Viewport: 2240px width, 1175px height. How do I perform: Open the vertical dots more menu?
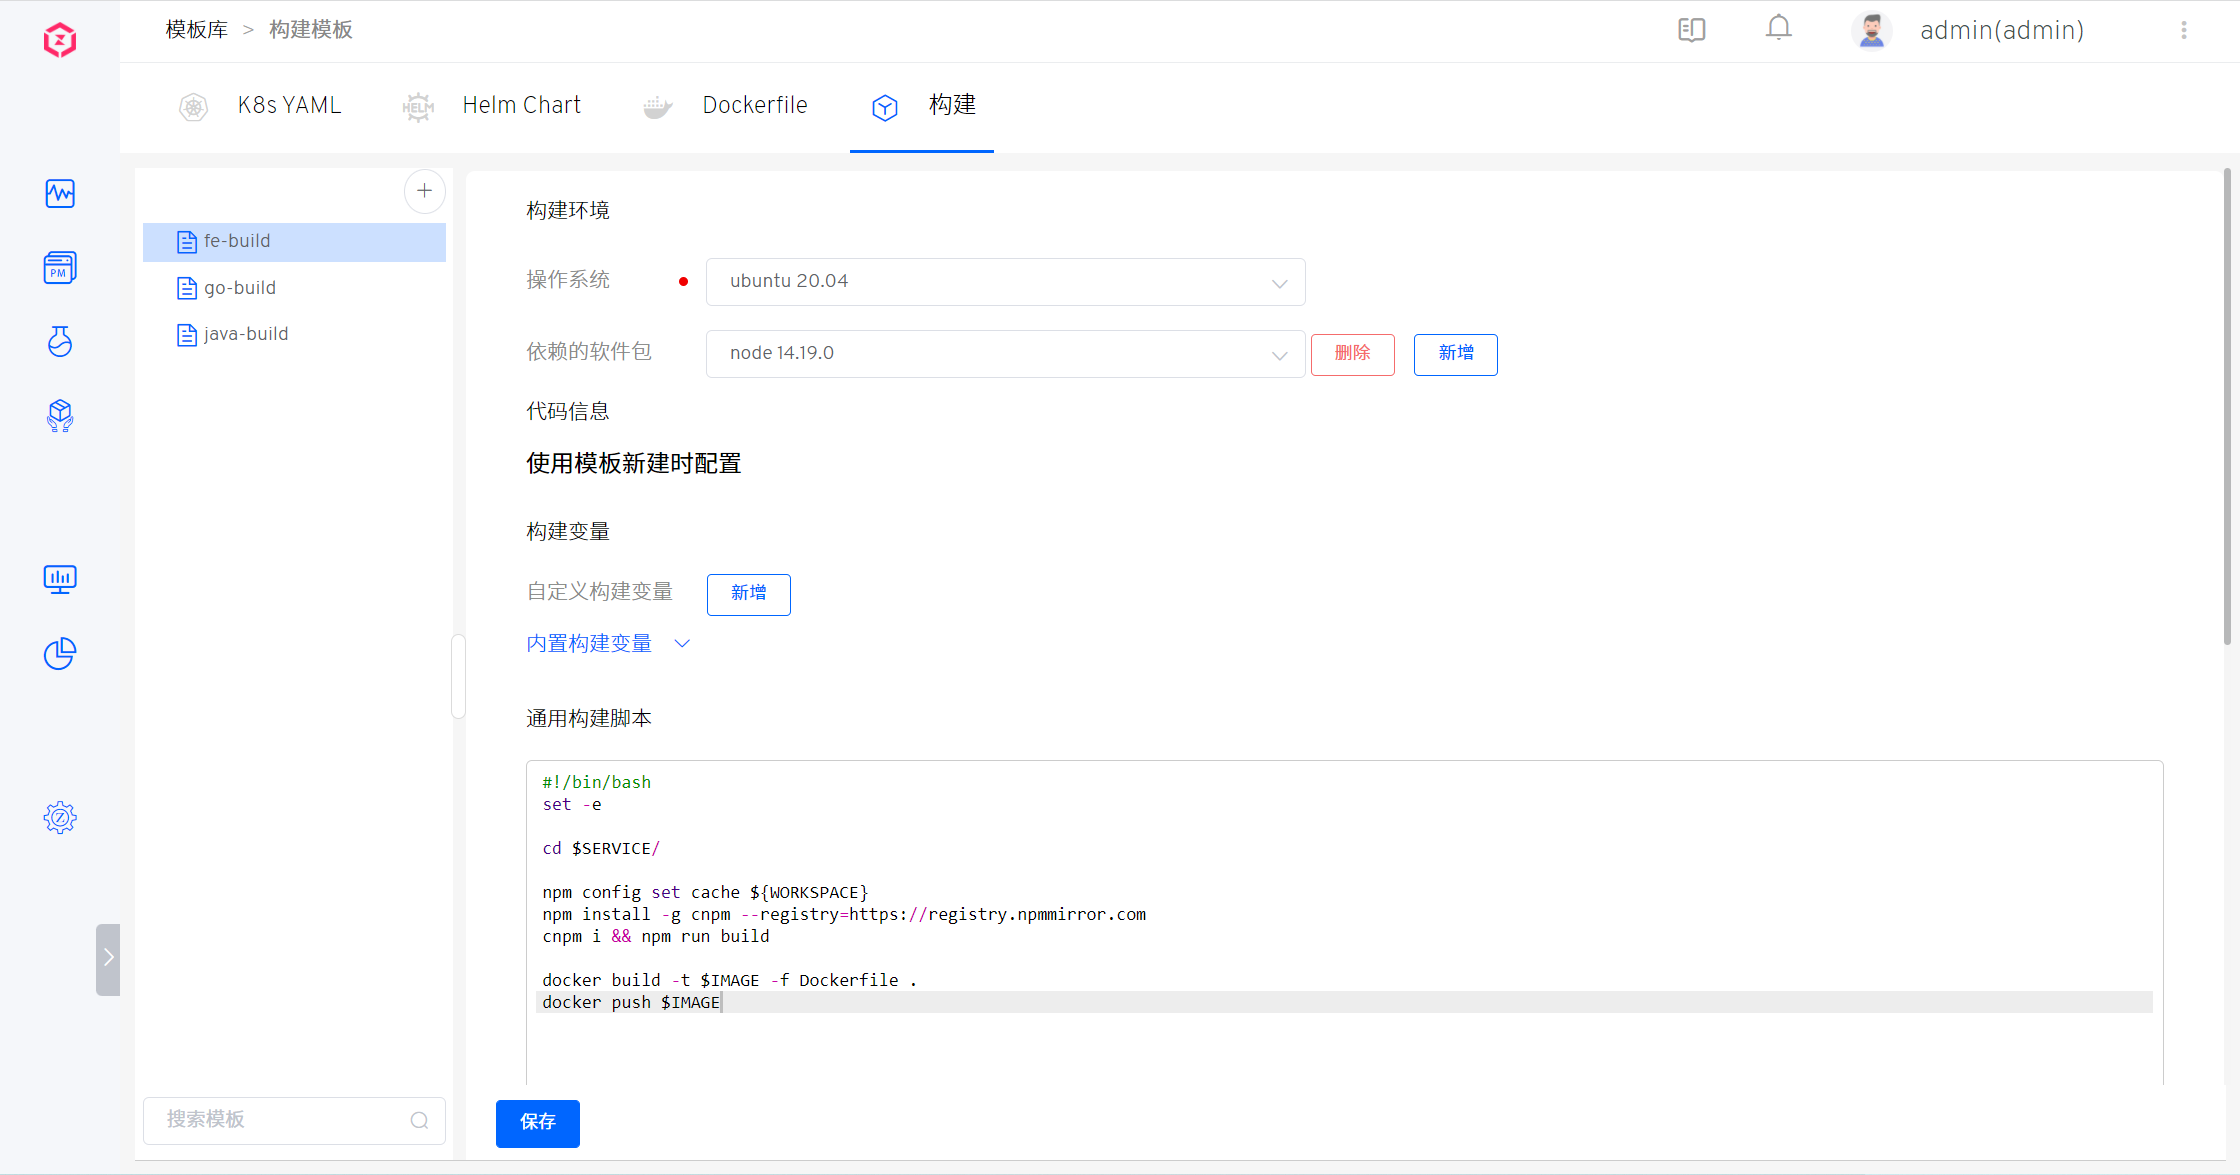click(x=2184, y=30)
